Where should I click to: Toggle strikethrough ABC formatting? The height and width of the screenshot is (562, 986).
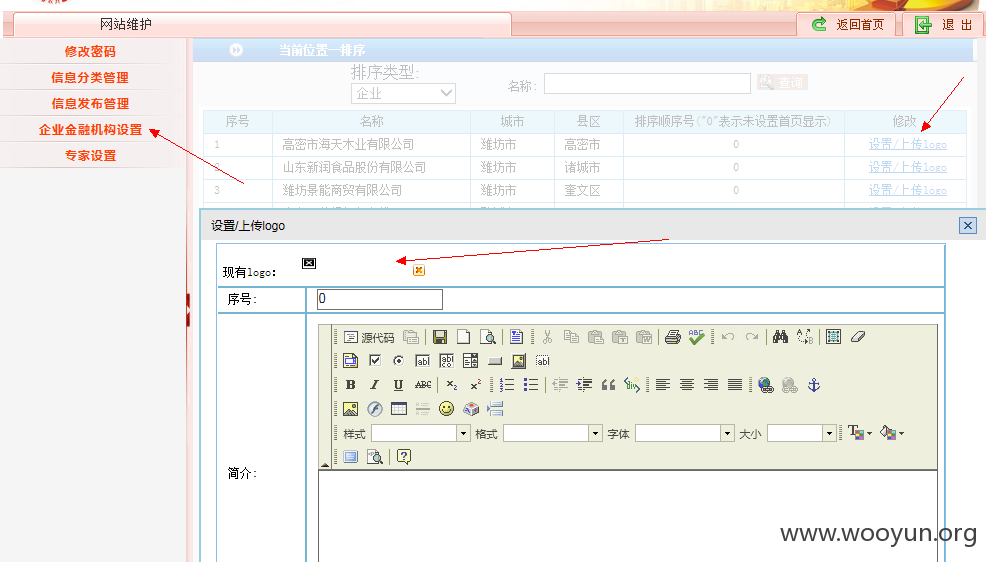click(x=423, y=385)
